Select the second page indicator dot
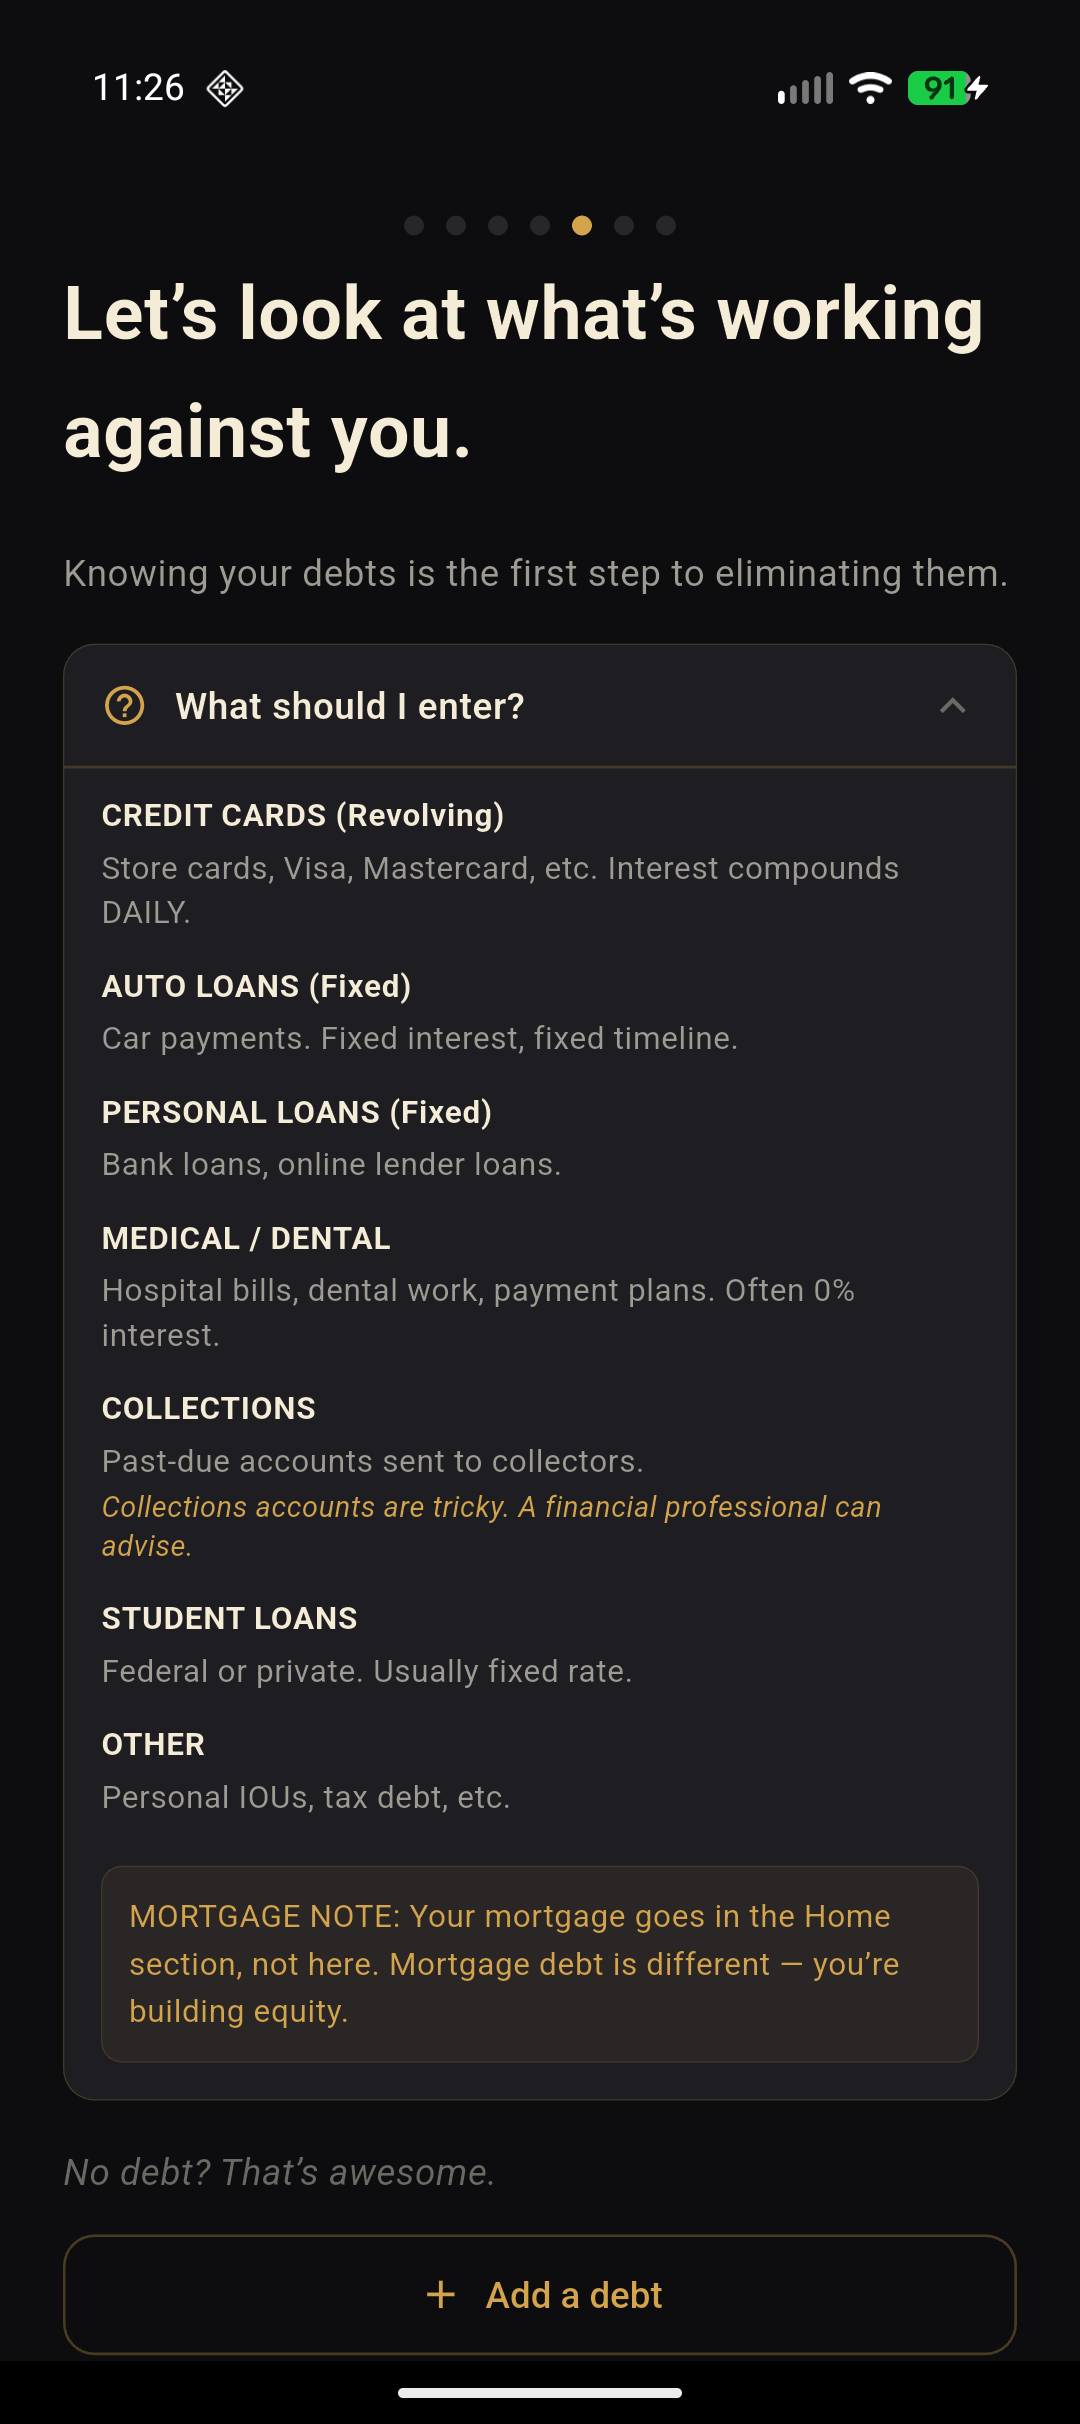The height and width of the screenshot is (2424, 1080). tap(456, 226)
